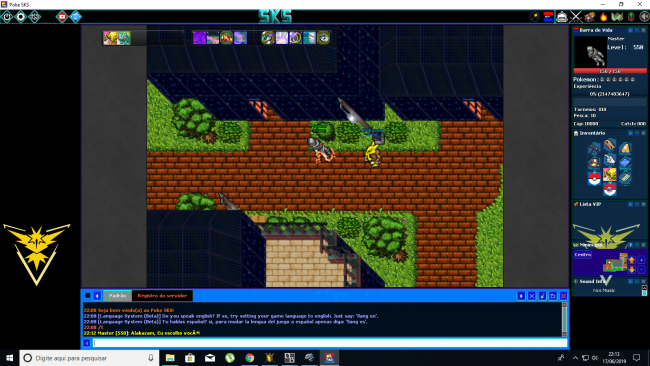The image size is (650, 366).
Task: Toggle the sound speaker icon in the top-right
Action: click(645, 17)
